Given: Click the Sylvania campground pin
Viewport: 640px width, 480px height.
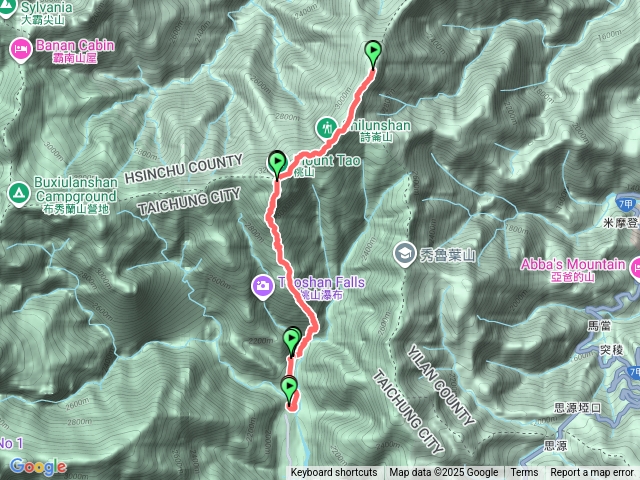Looking at the screenshot, I should coord(7,8).
